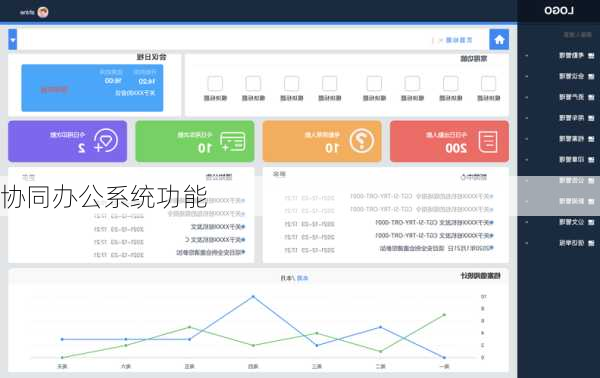Screen dimensions: 600x378
Task: Click 更多 link in 通知公告 panel
Action: (28, 177)
